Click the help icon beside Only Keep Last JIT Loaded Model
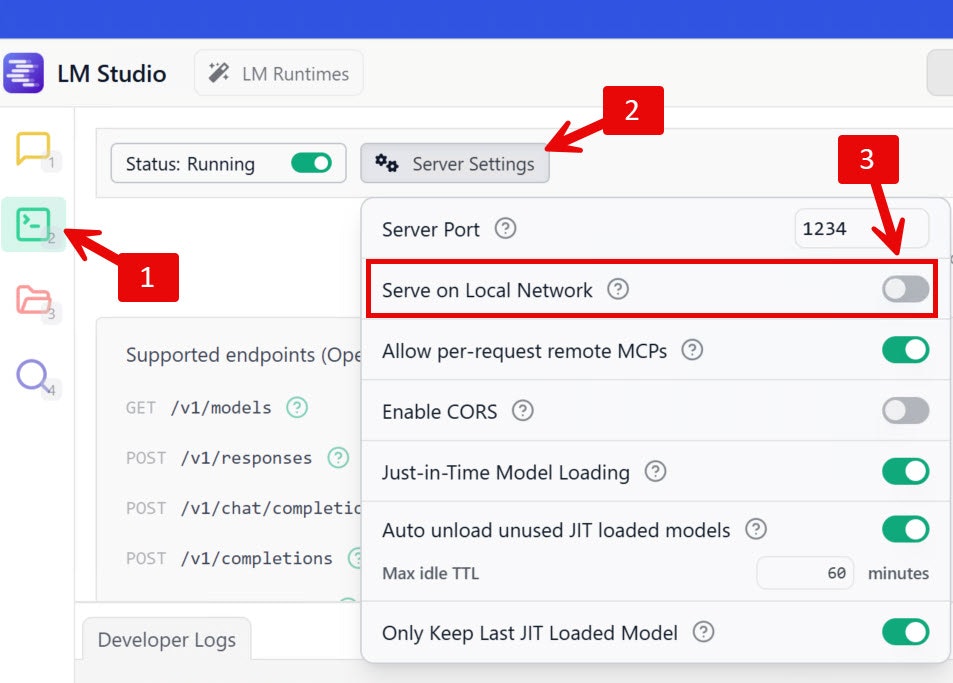Viewport: 953px width, 683px height. pos(703,632)
